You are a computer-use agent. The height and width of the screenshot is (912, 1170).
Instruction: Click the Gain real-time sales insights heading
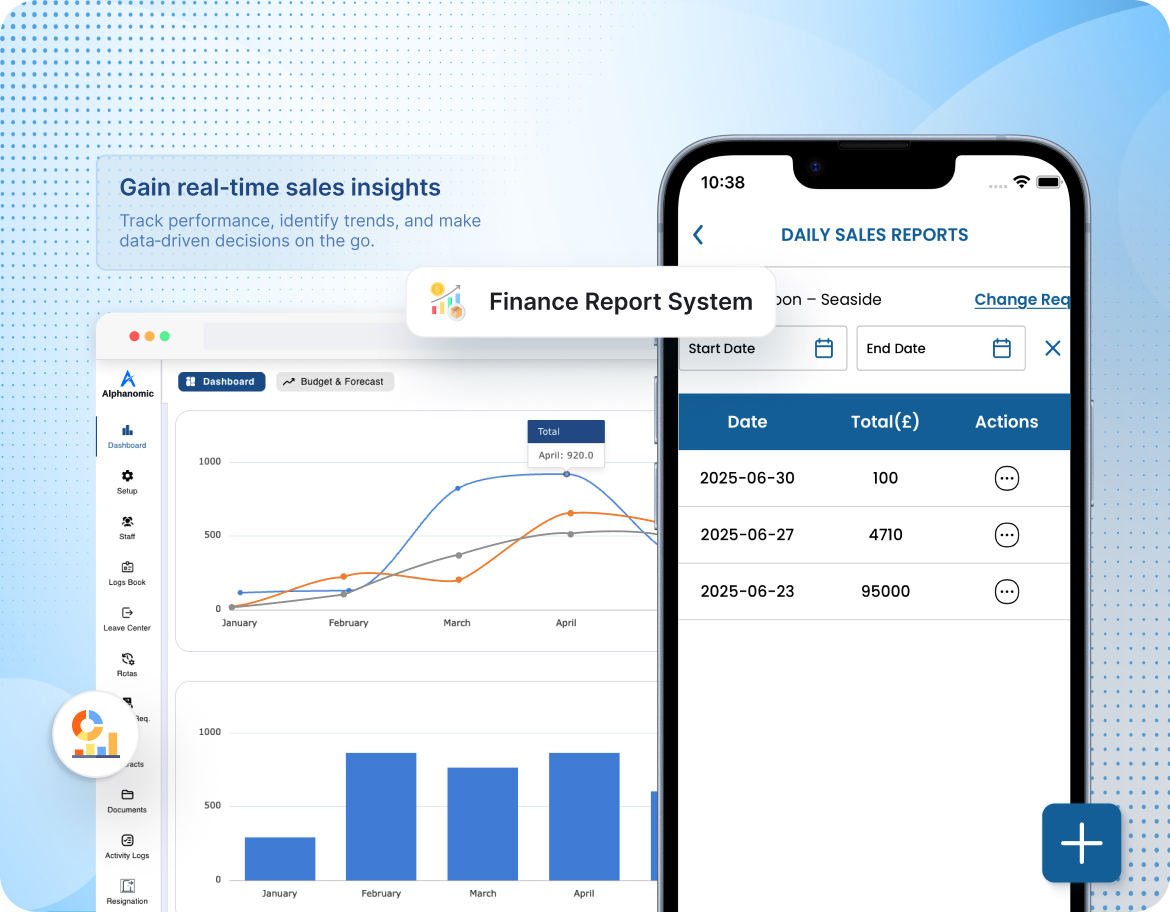pyautogui.click(x=280, y=187)
